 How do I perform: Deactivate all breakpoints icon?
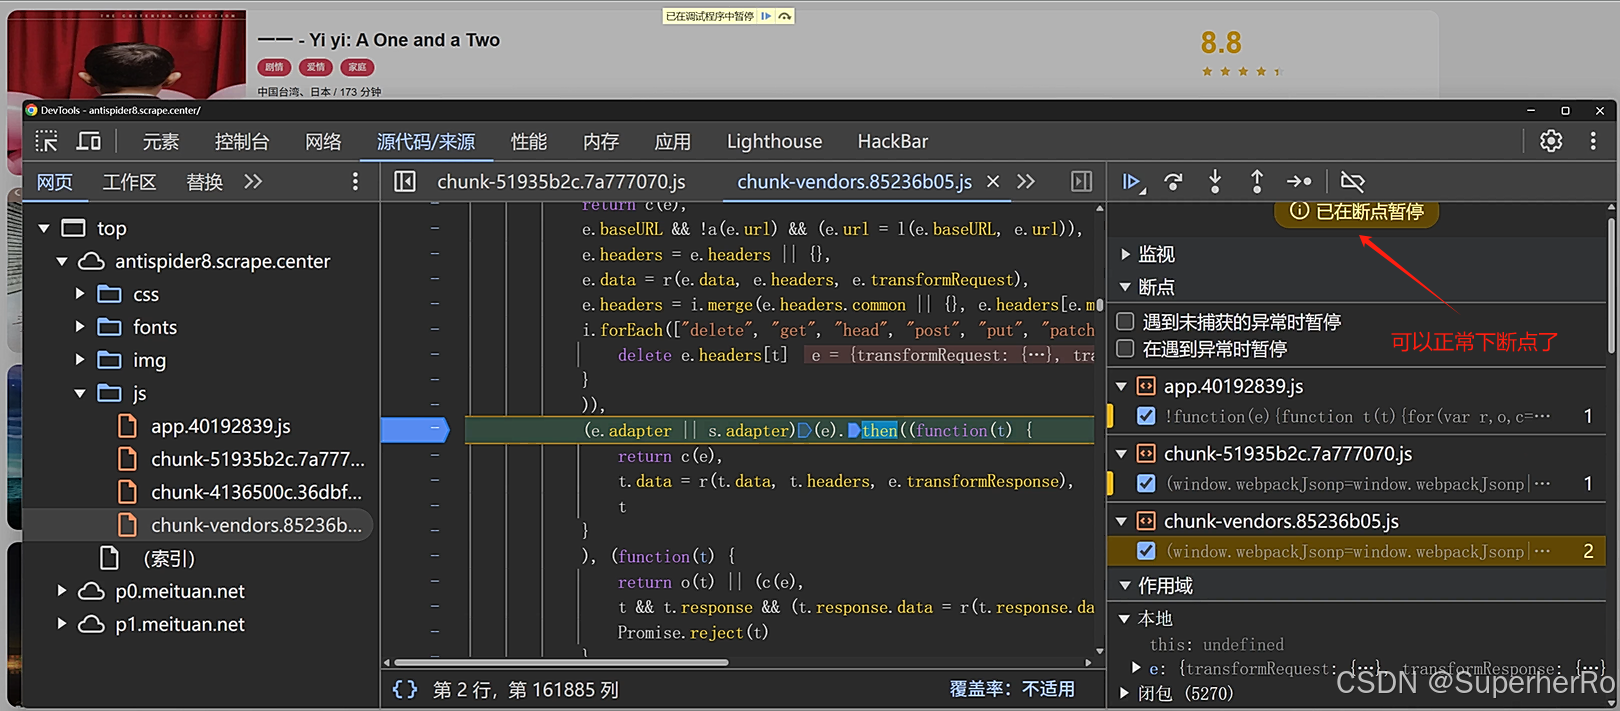pos(1352,181)
